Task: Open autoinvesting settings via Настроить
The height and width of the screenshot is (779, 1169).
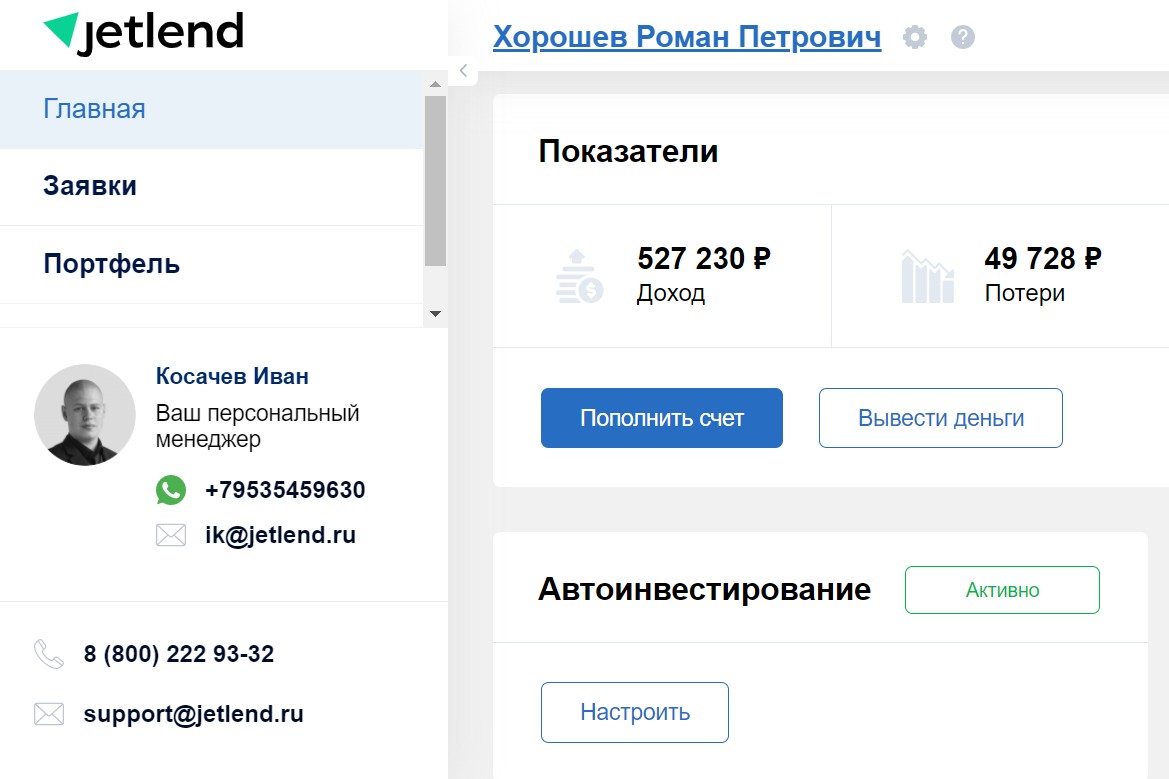Action: pos(634,712)
